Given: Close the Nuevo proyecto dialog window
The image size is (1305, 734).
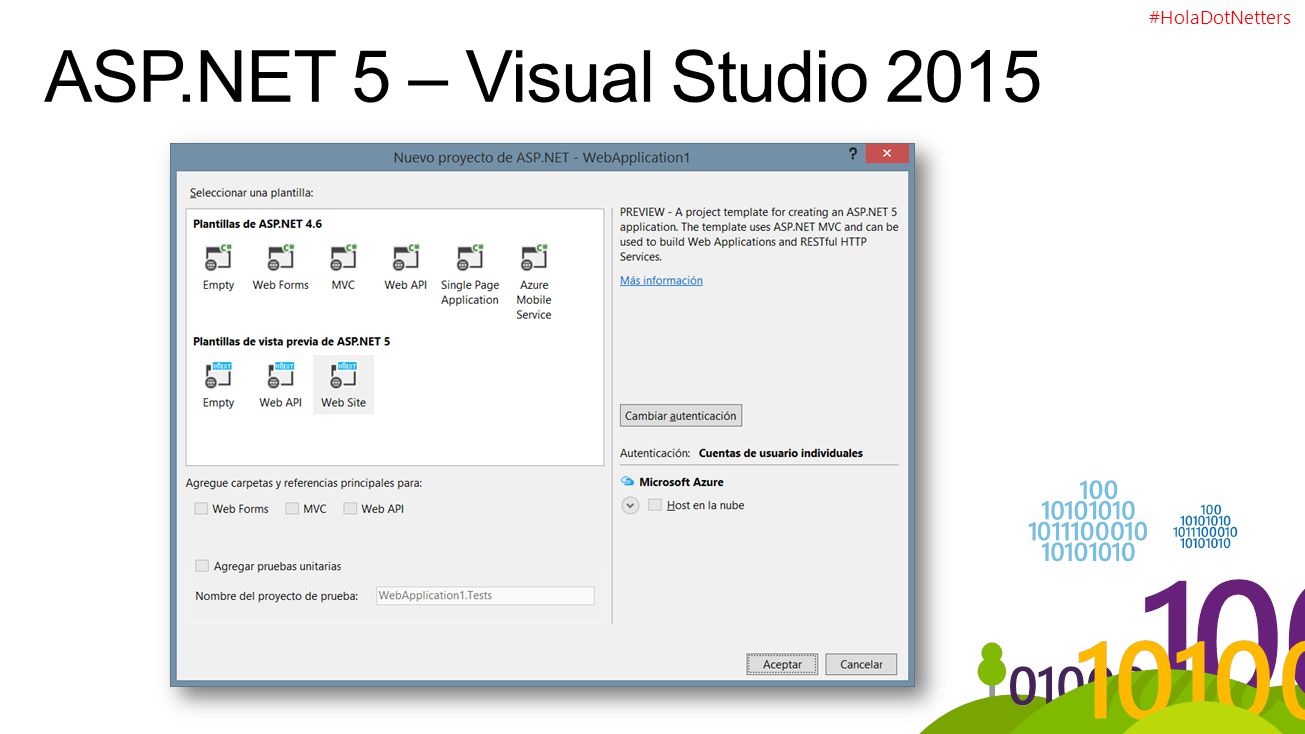Looking at the screenshot, I should point(887,154).
